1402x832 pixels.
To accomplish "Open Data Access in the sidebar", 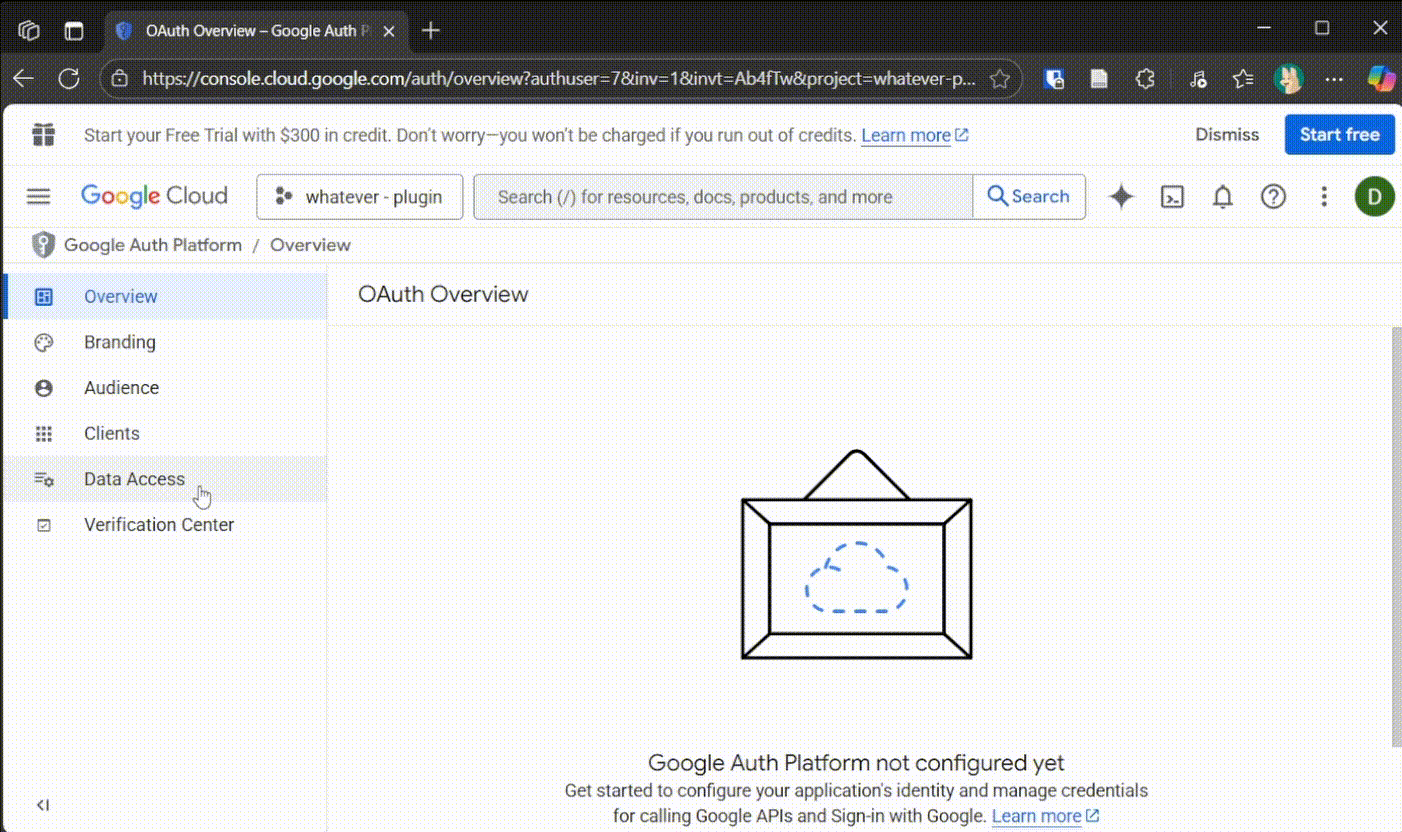I will (165, 479).
